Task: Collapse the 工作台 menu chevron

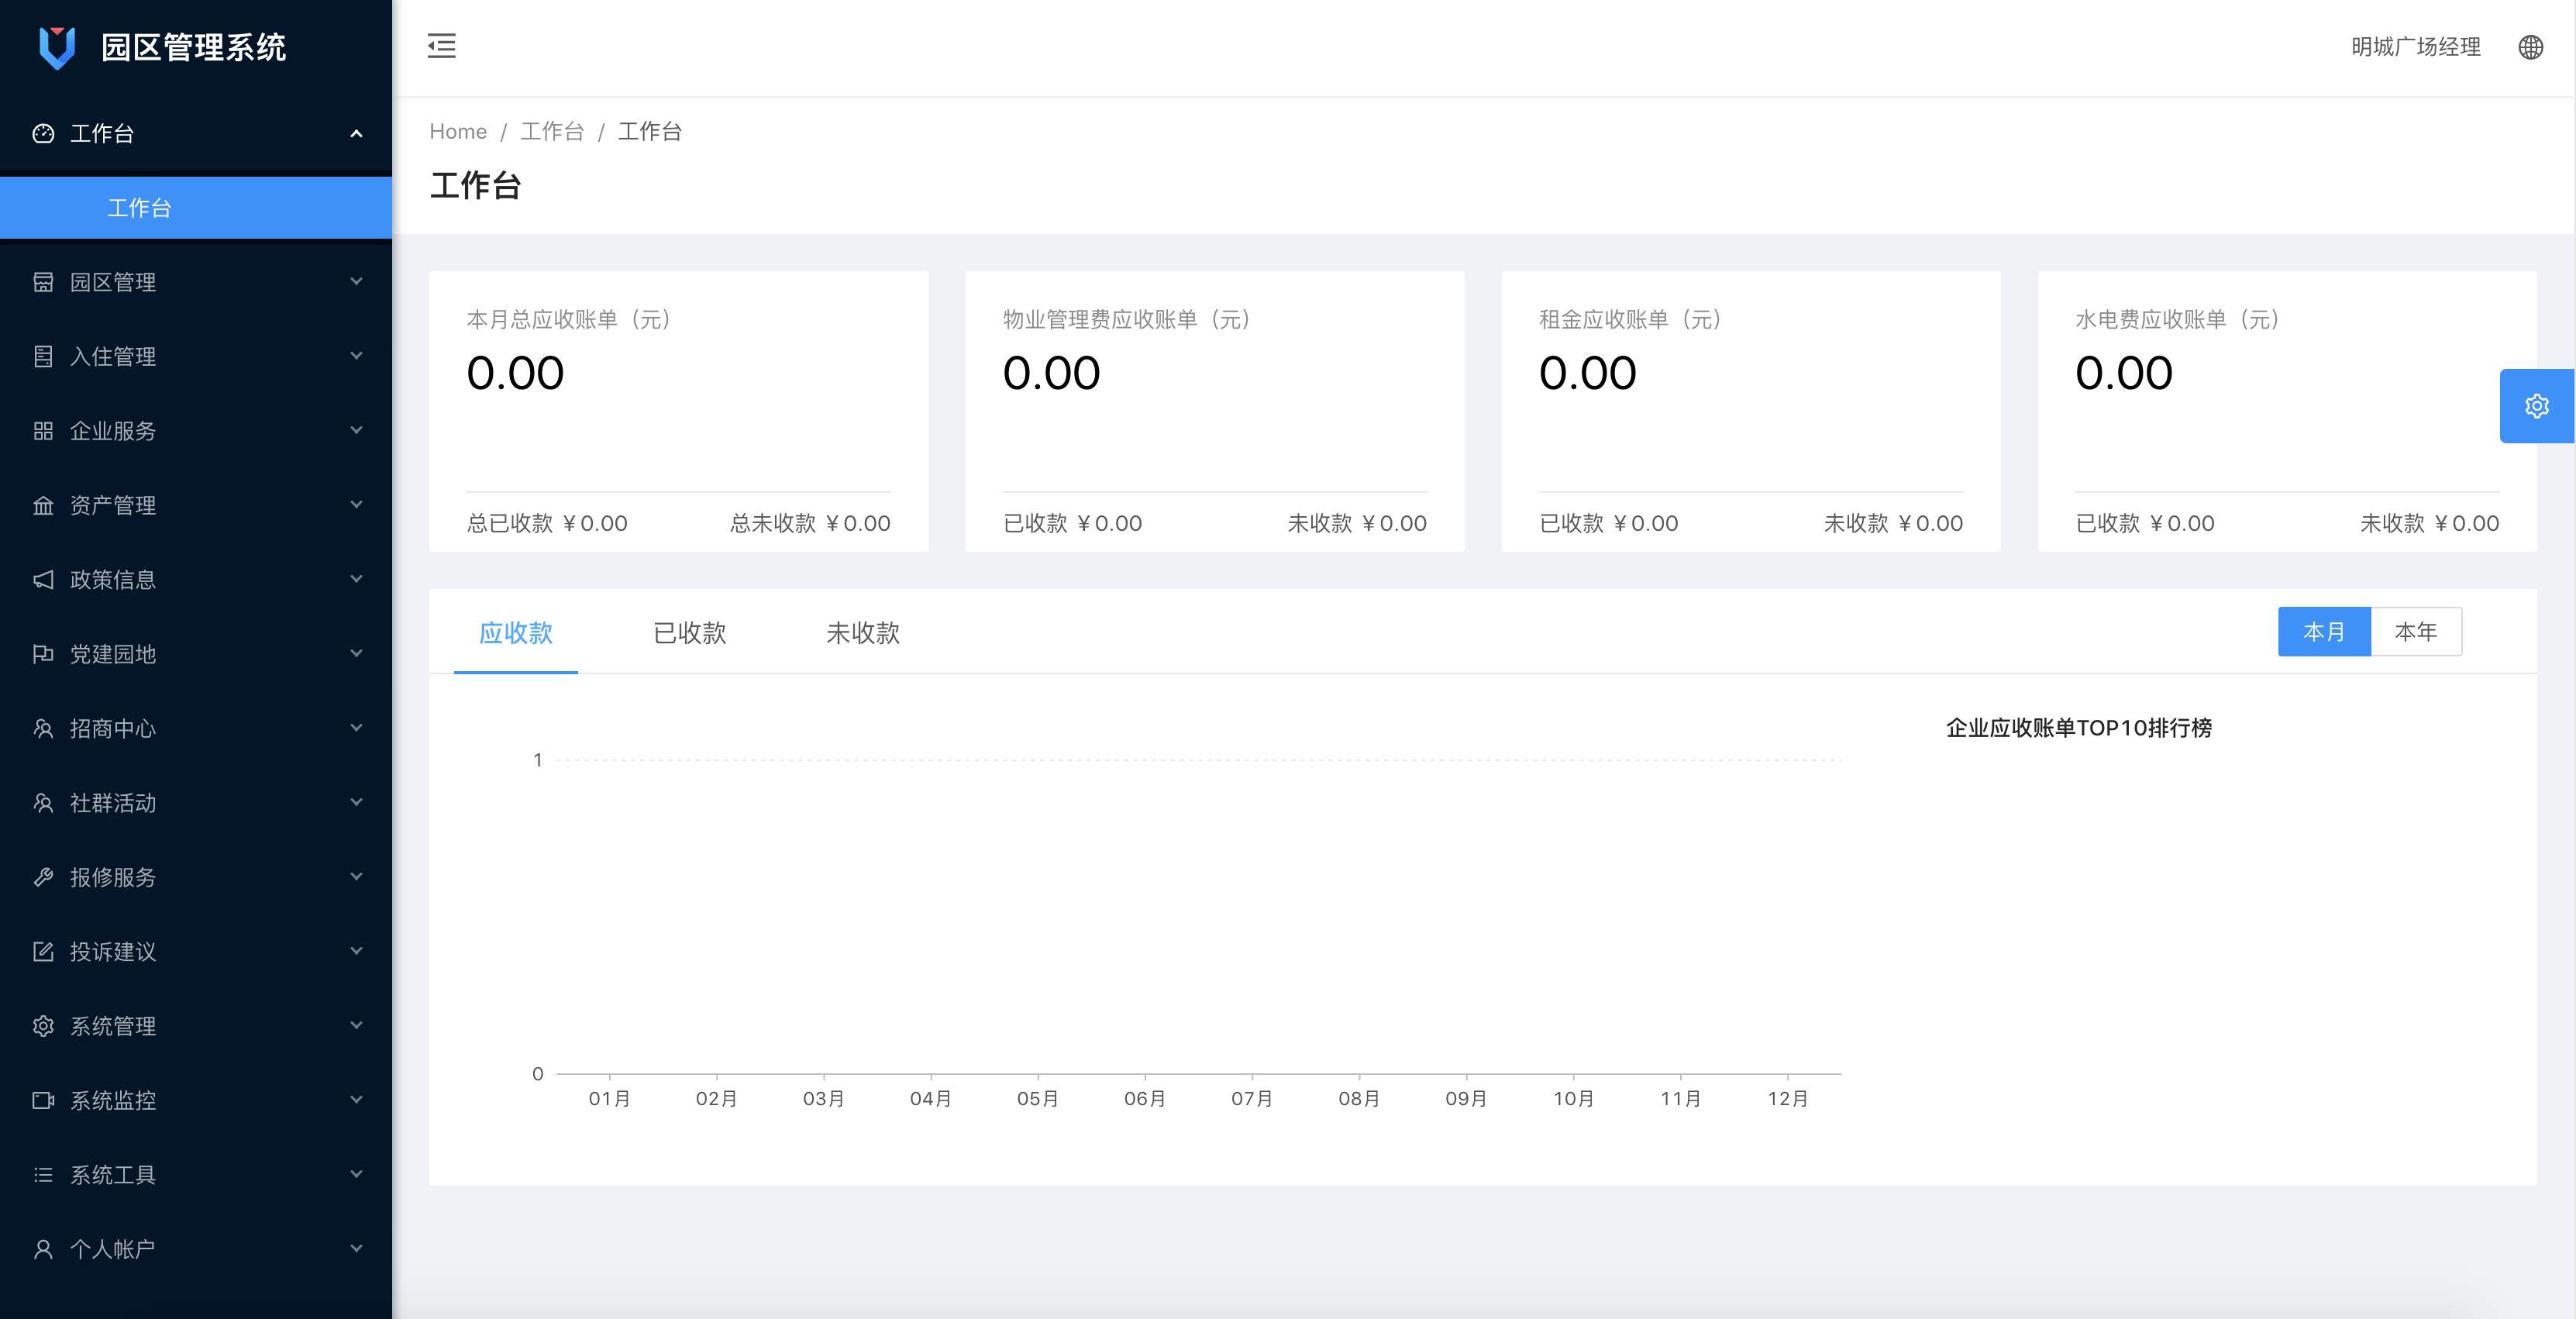Action: pos(356,133)
